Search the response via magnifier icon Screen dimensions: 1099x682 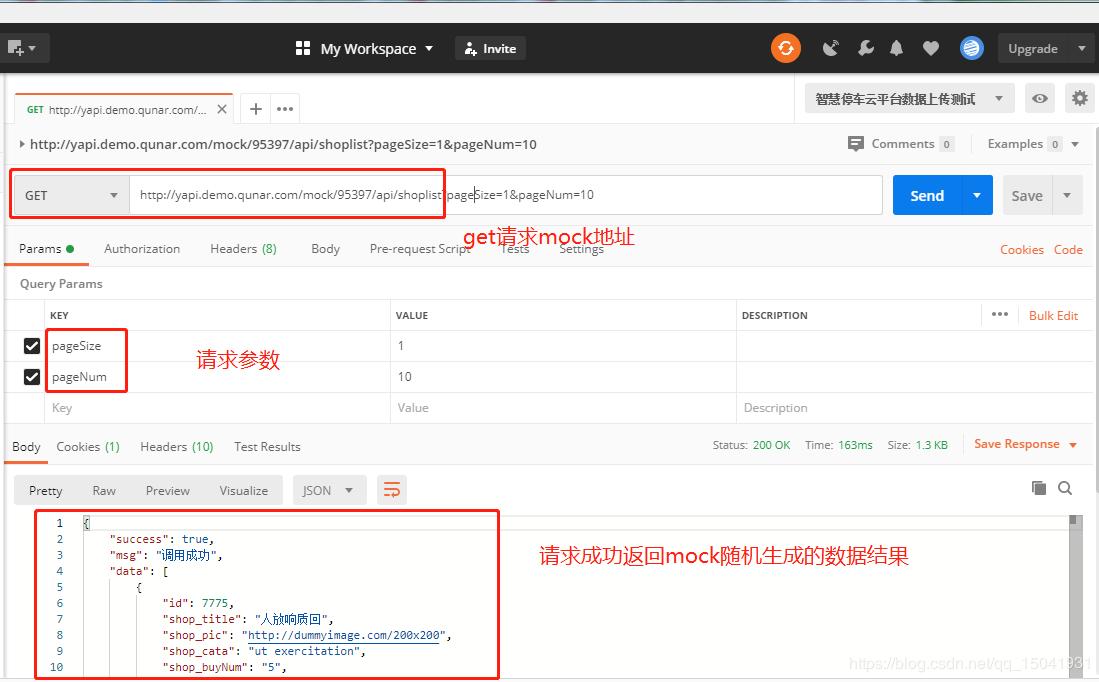click(1065, 488)
